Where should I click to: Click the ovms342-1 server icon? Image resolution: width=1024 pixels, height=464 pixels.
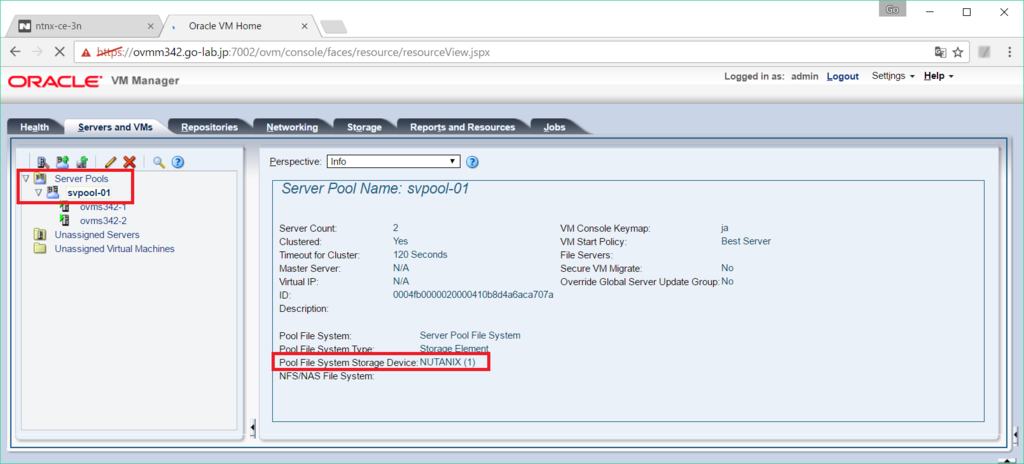[x=65, y=207]
